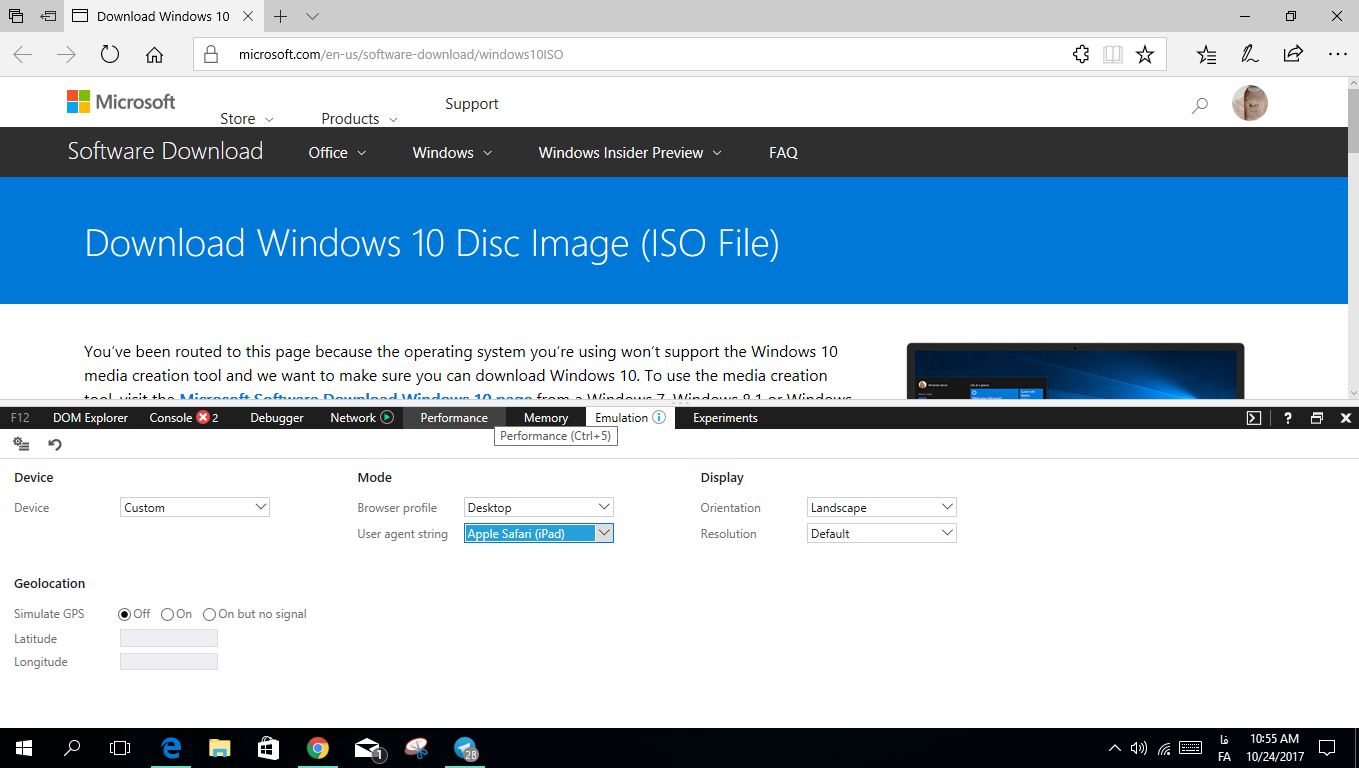
Task: Switch to the Memory tab
Action: tap(546, 418)
